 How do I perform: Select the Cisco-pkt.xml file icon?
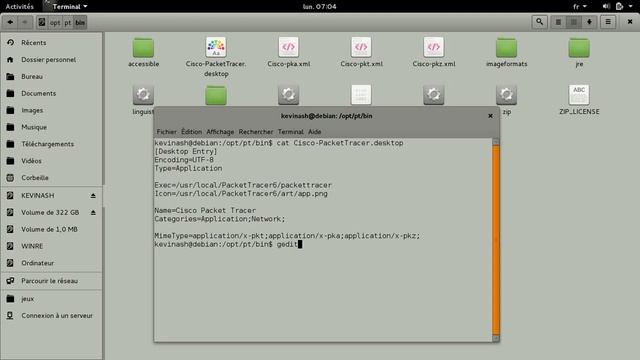(361, 47)
